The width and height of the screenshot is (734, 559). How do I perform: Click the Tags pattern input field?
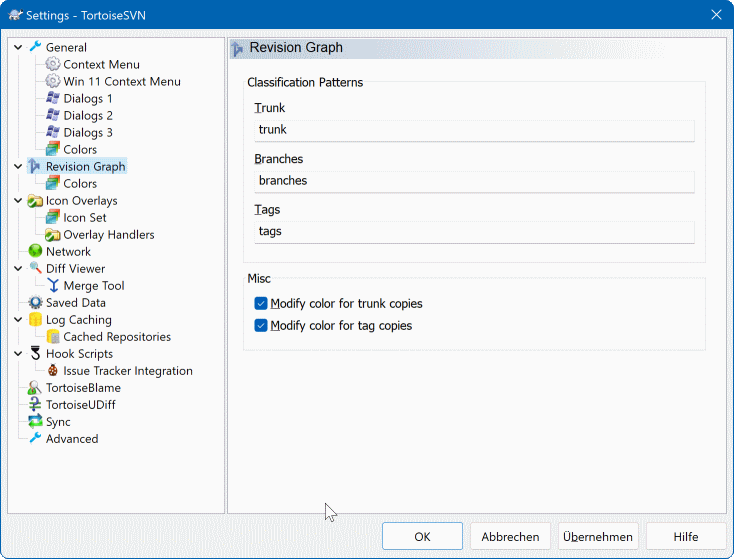pos(474,232)
